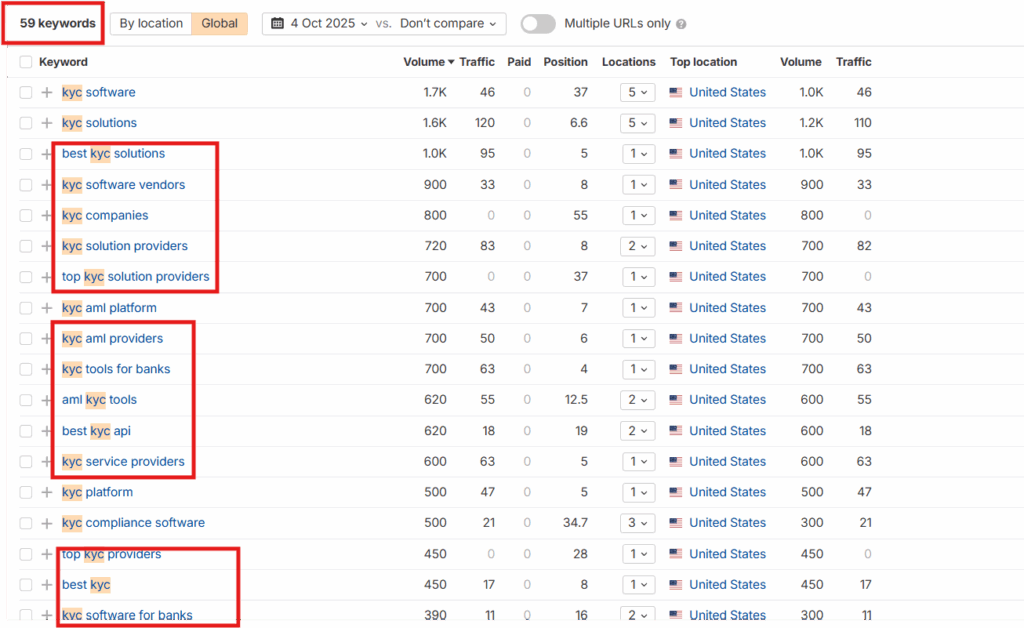This screenshot has height=628, width=1024.
Task: Open locations dropdown for kyc compliance software
Action: click(x=637, y=523)
